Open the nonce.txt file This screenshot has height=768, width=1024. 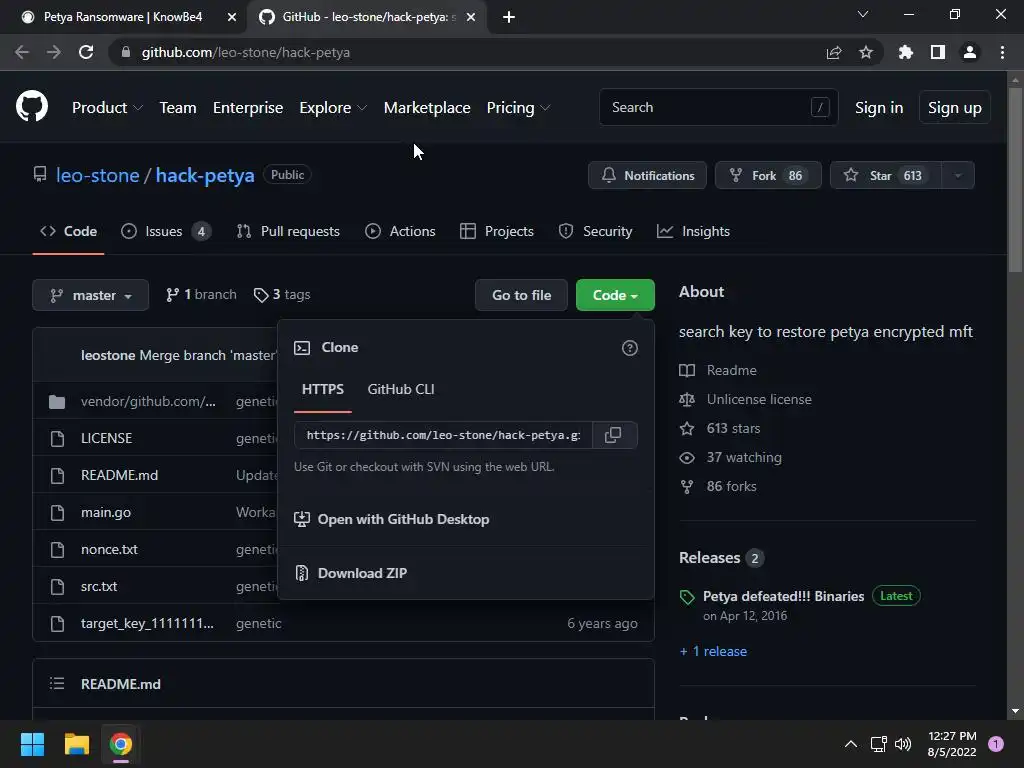[109, 549]
